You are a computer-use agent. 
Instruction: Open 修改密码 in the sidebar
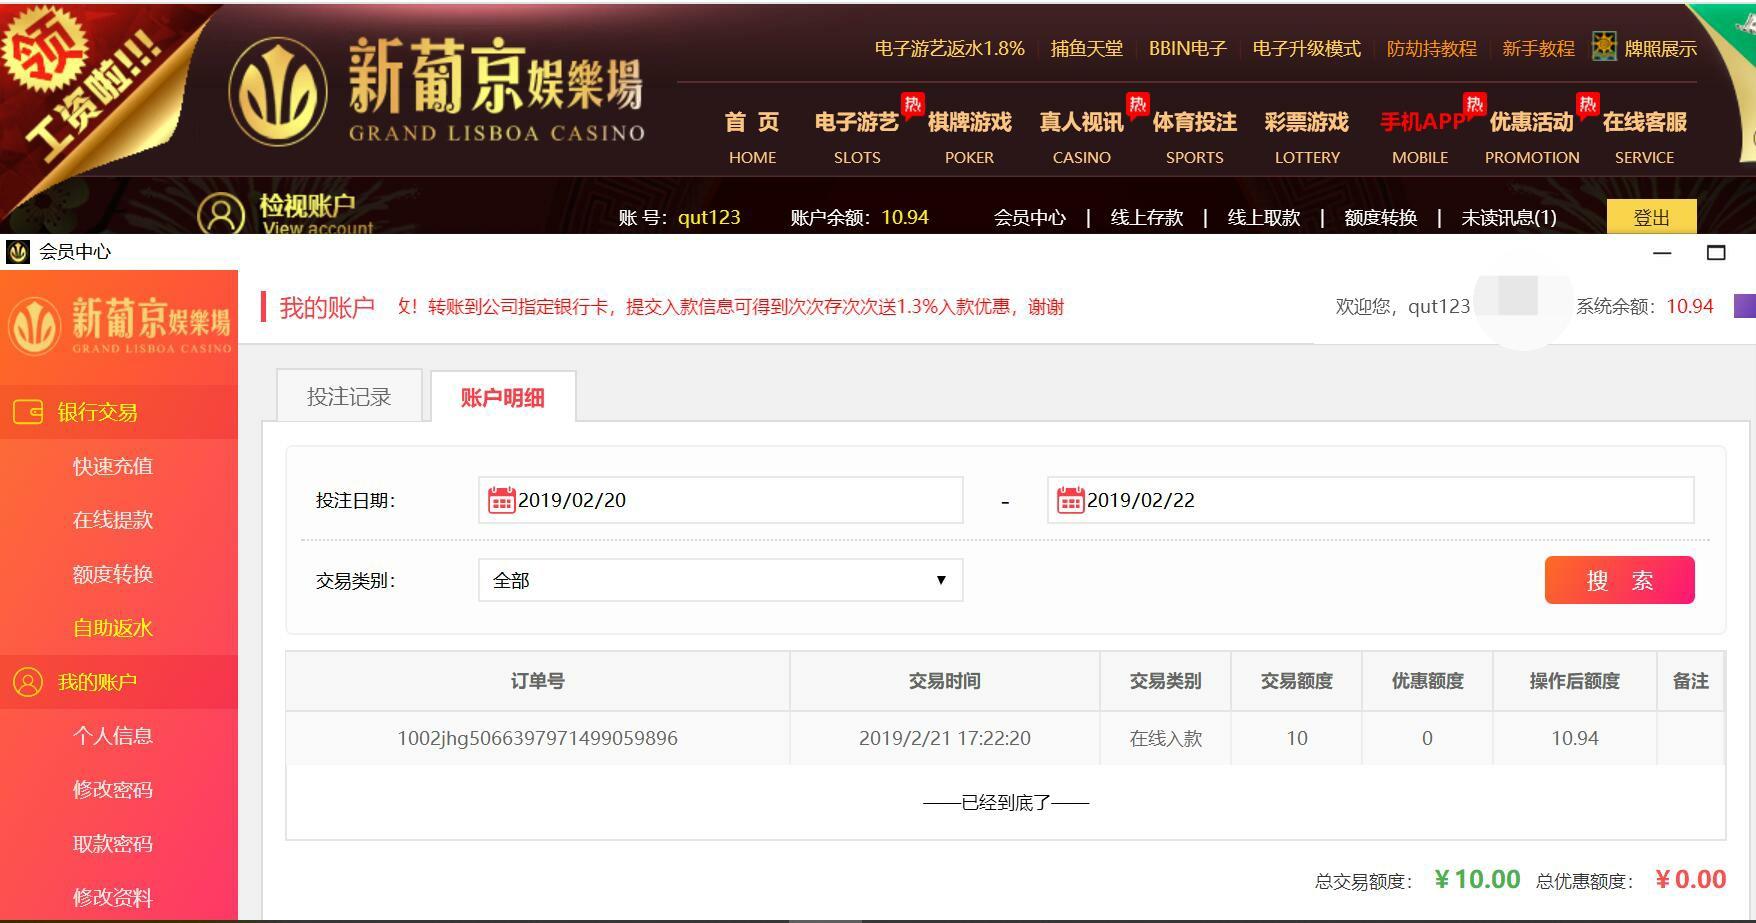112,790
